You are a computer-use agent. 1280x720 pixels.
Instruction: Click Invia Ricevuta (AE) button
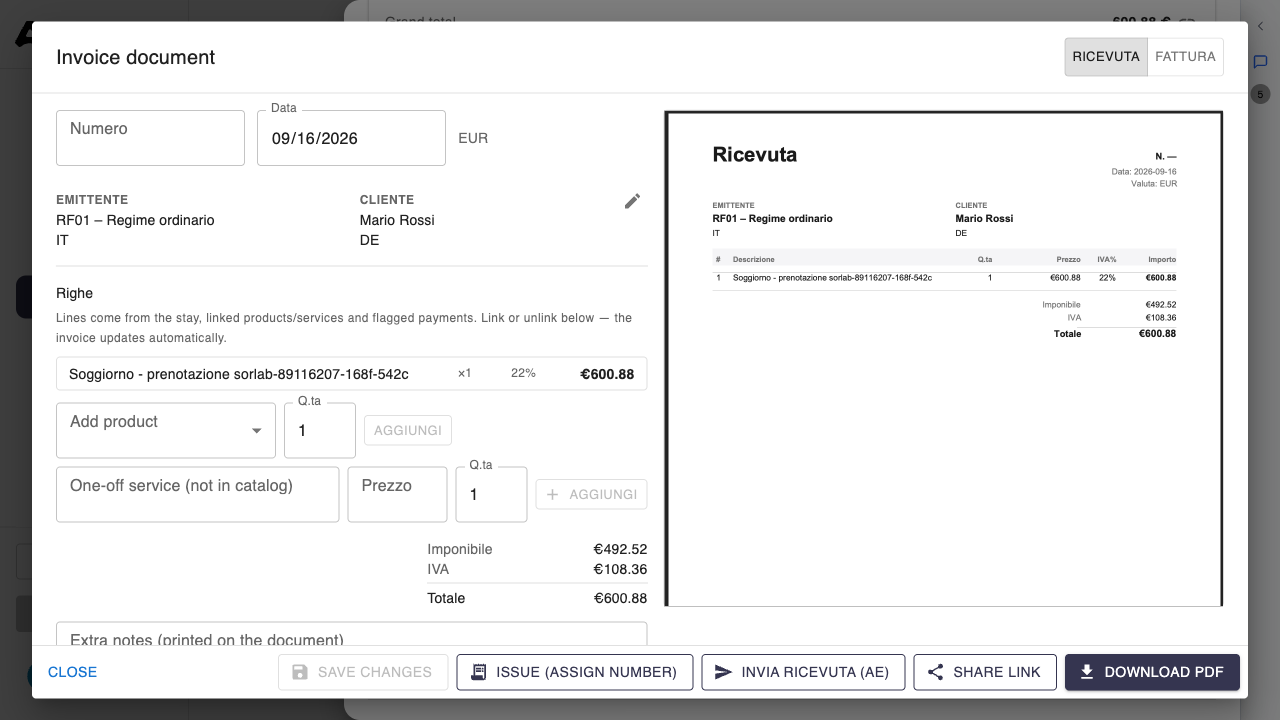tap(804, 672)
